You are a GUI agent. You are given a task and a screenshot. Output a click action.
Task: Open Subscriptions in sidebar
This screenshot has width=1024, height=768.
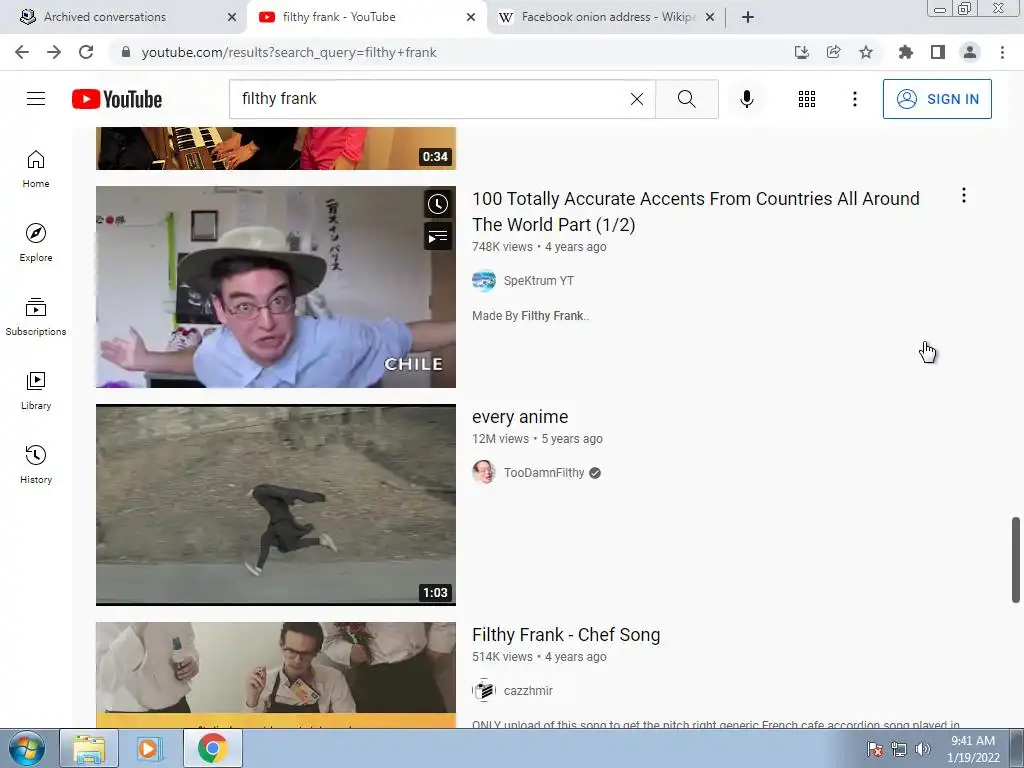pyautogui.click(x=36, y=317)
